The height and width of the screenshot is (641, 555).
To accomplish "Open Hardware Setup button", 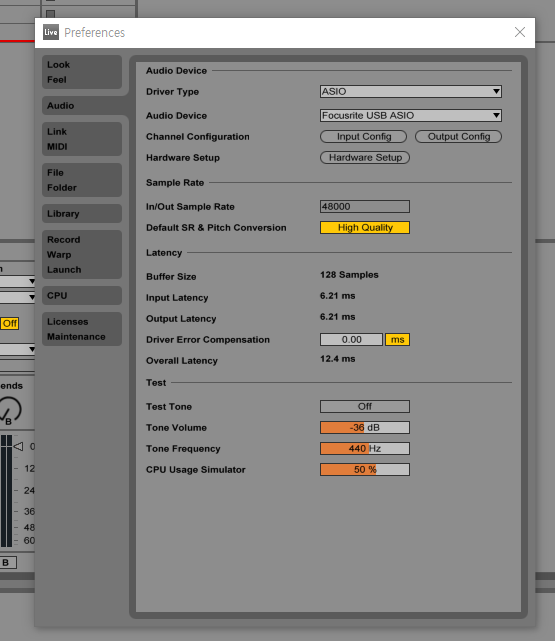I will click(365, 157).
